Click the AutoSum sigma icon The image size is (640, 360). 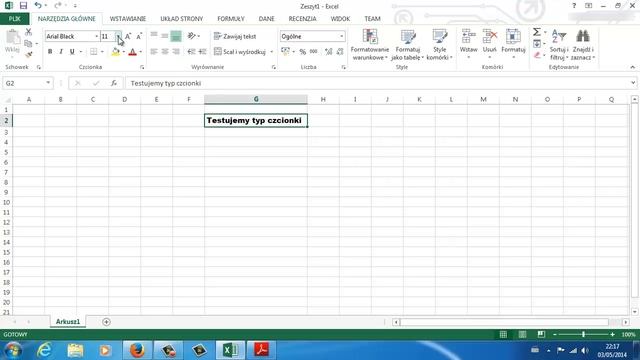click(537, 32)
